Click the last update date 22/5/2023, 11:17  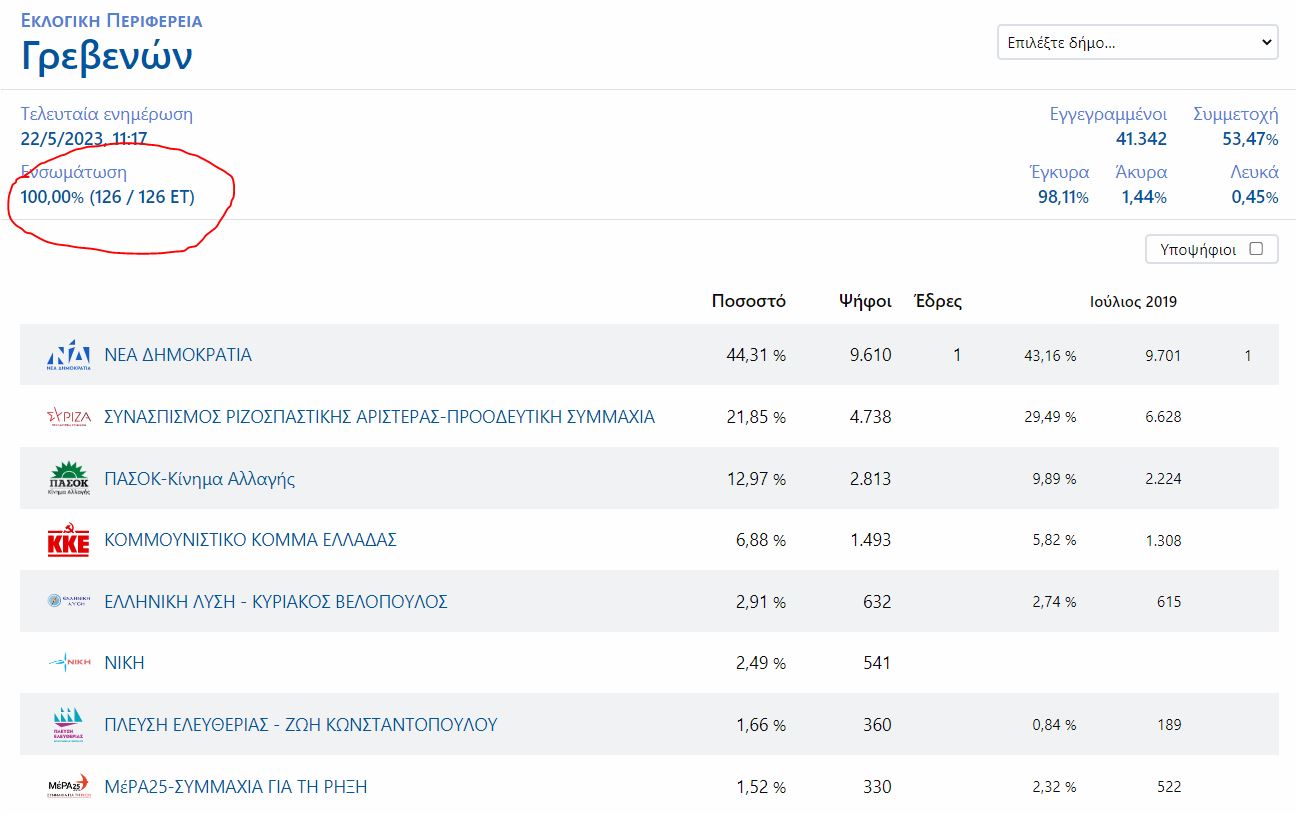84,139
